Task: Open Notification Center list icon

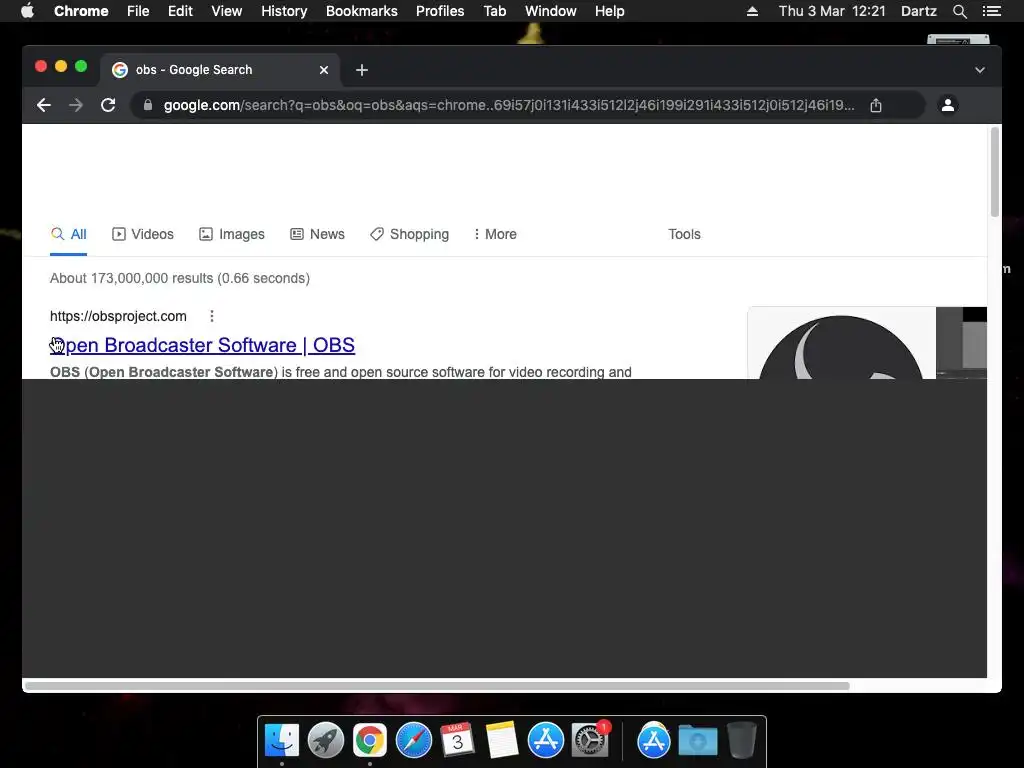Action: pos(991,11)
